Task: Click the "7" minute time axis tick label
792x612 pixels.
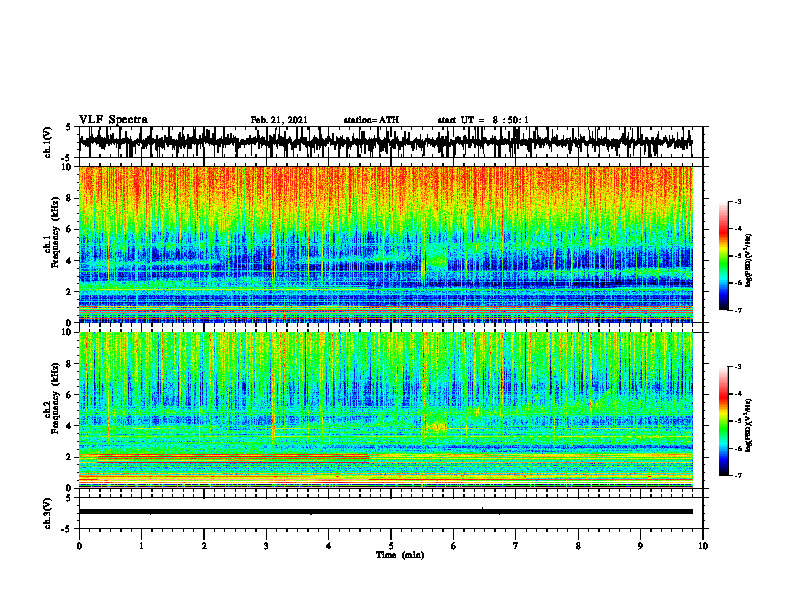Action: coord(516,546)
